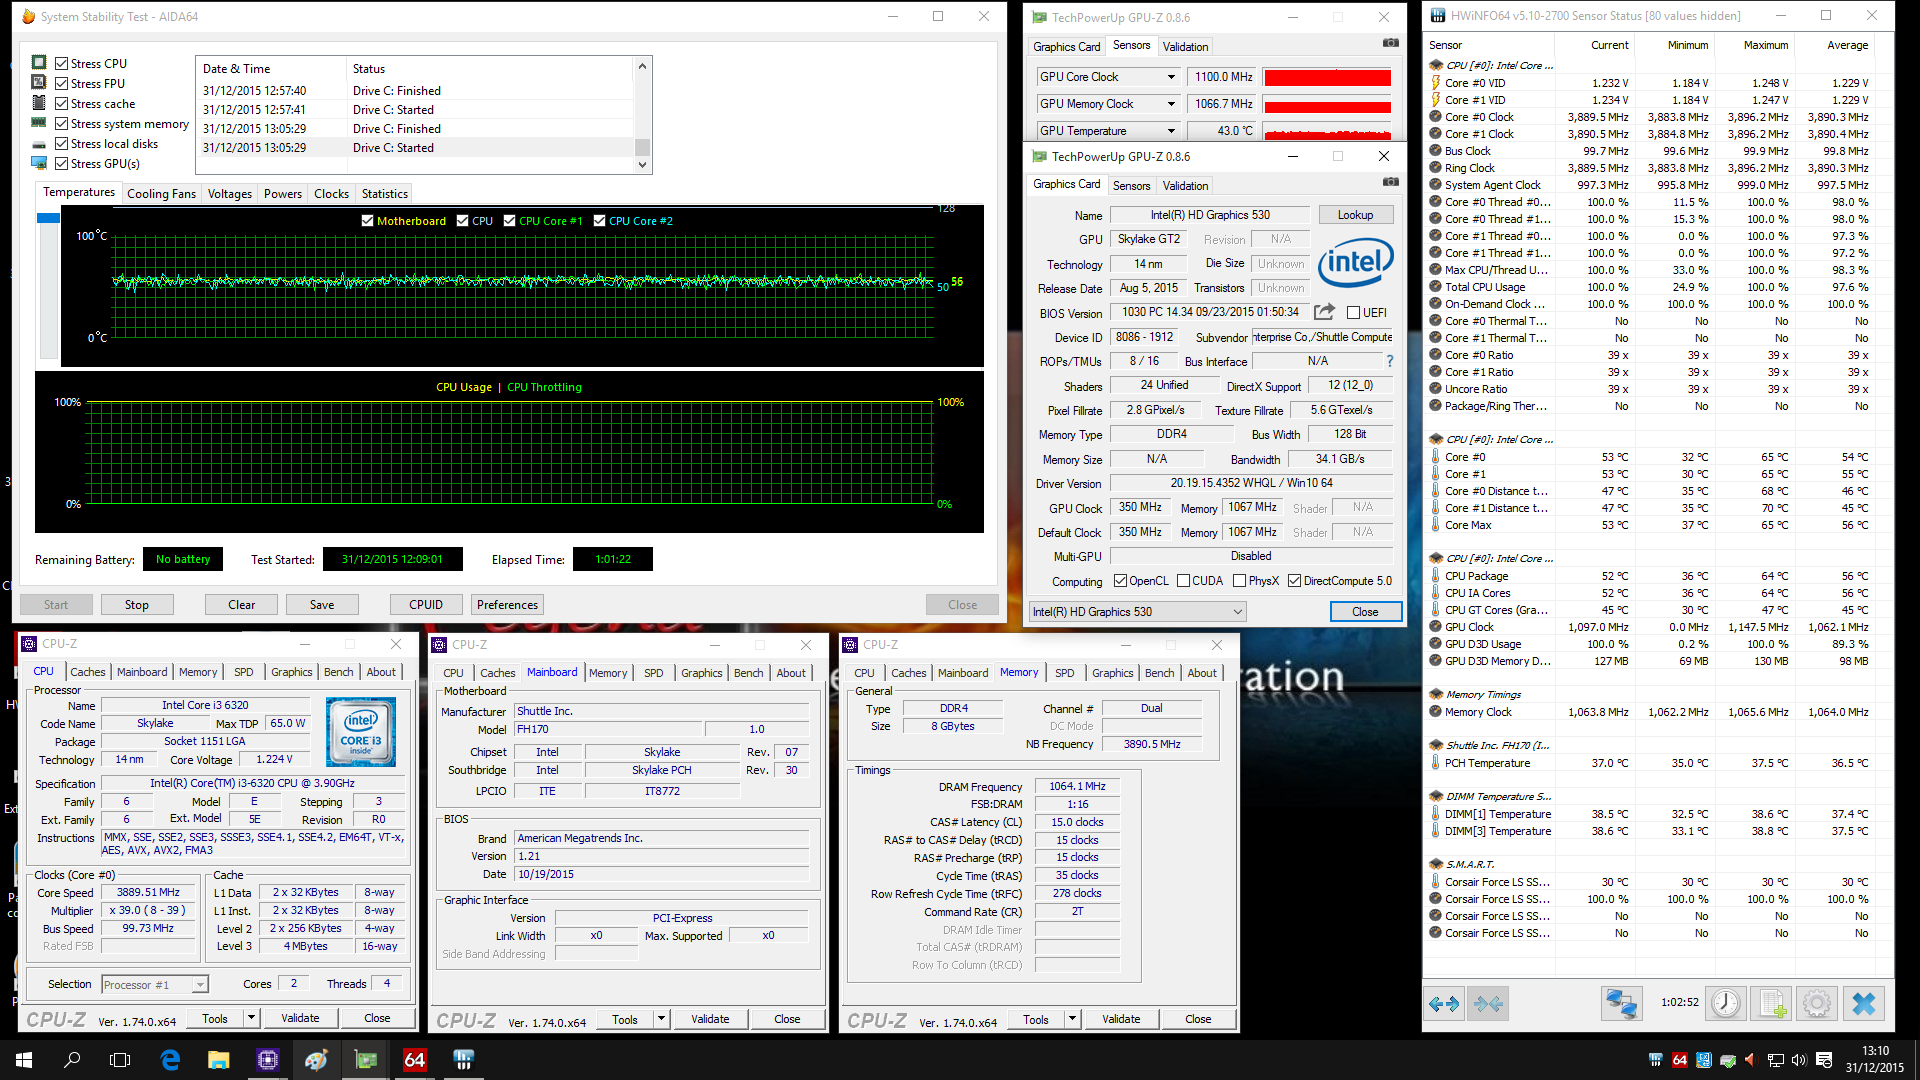Toggle UEFI checkbox in GPU-Z

coord(1353,313)
